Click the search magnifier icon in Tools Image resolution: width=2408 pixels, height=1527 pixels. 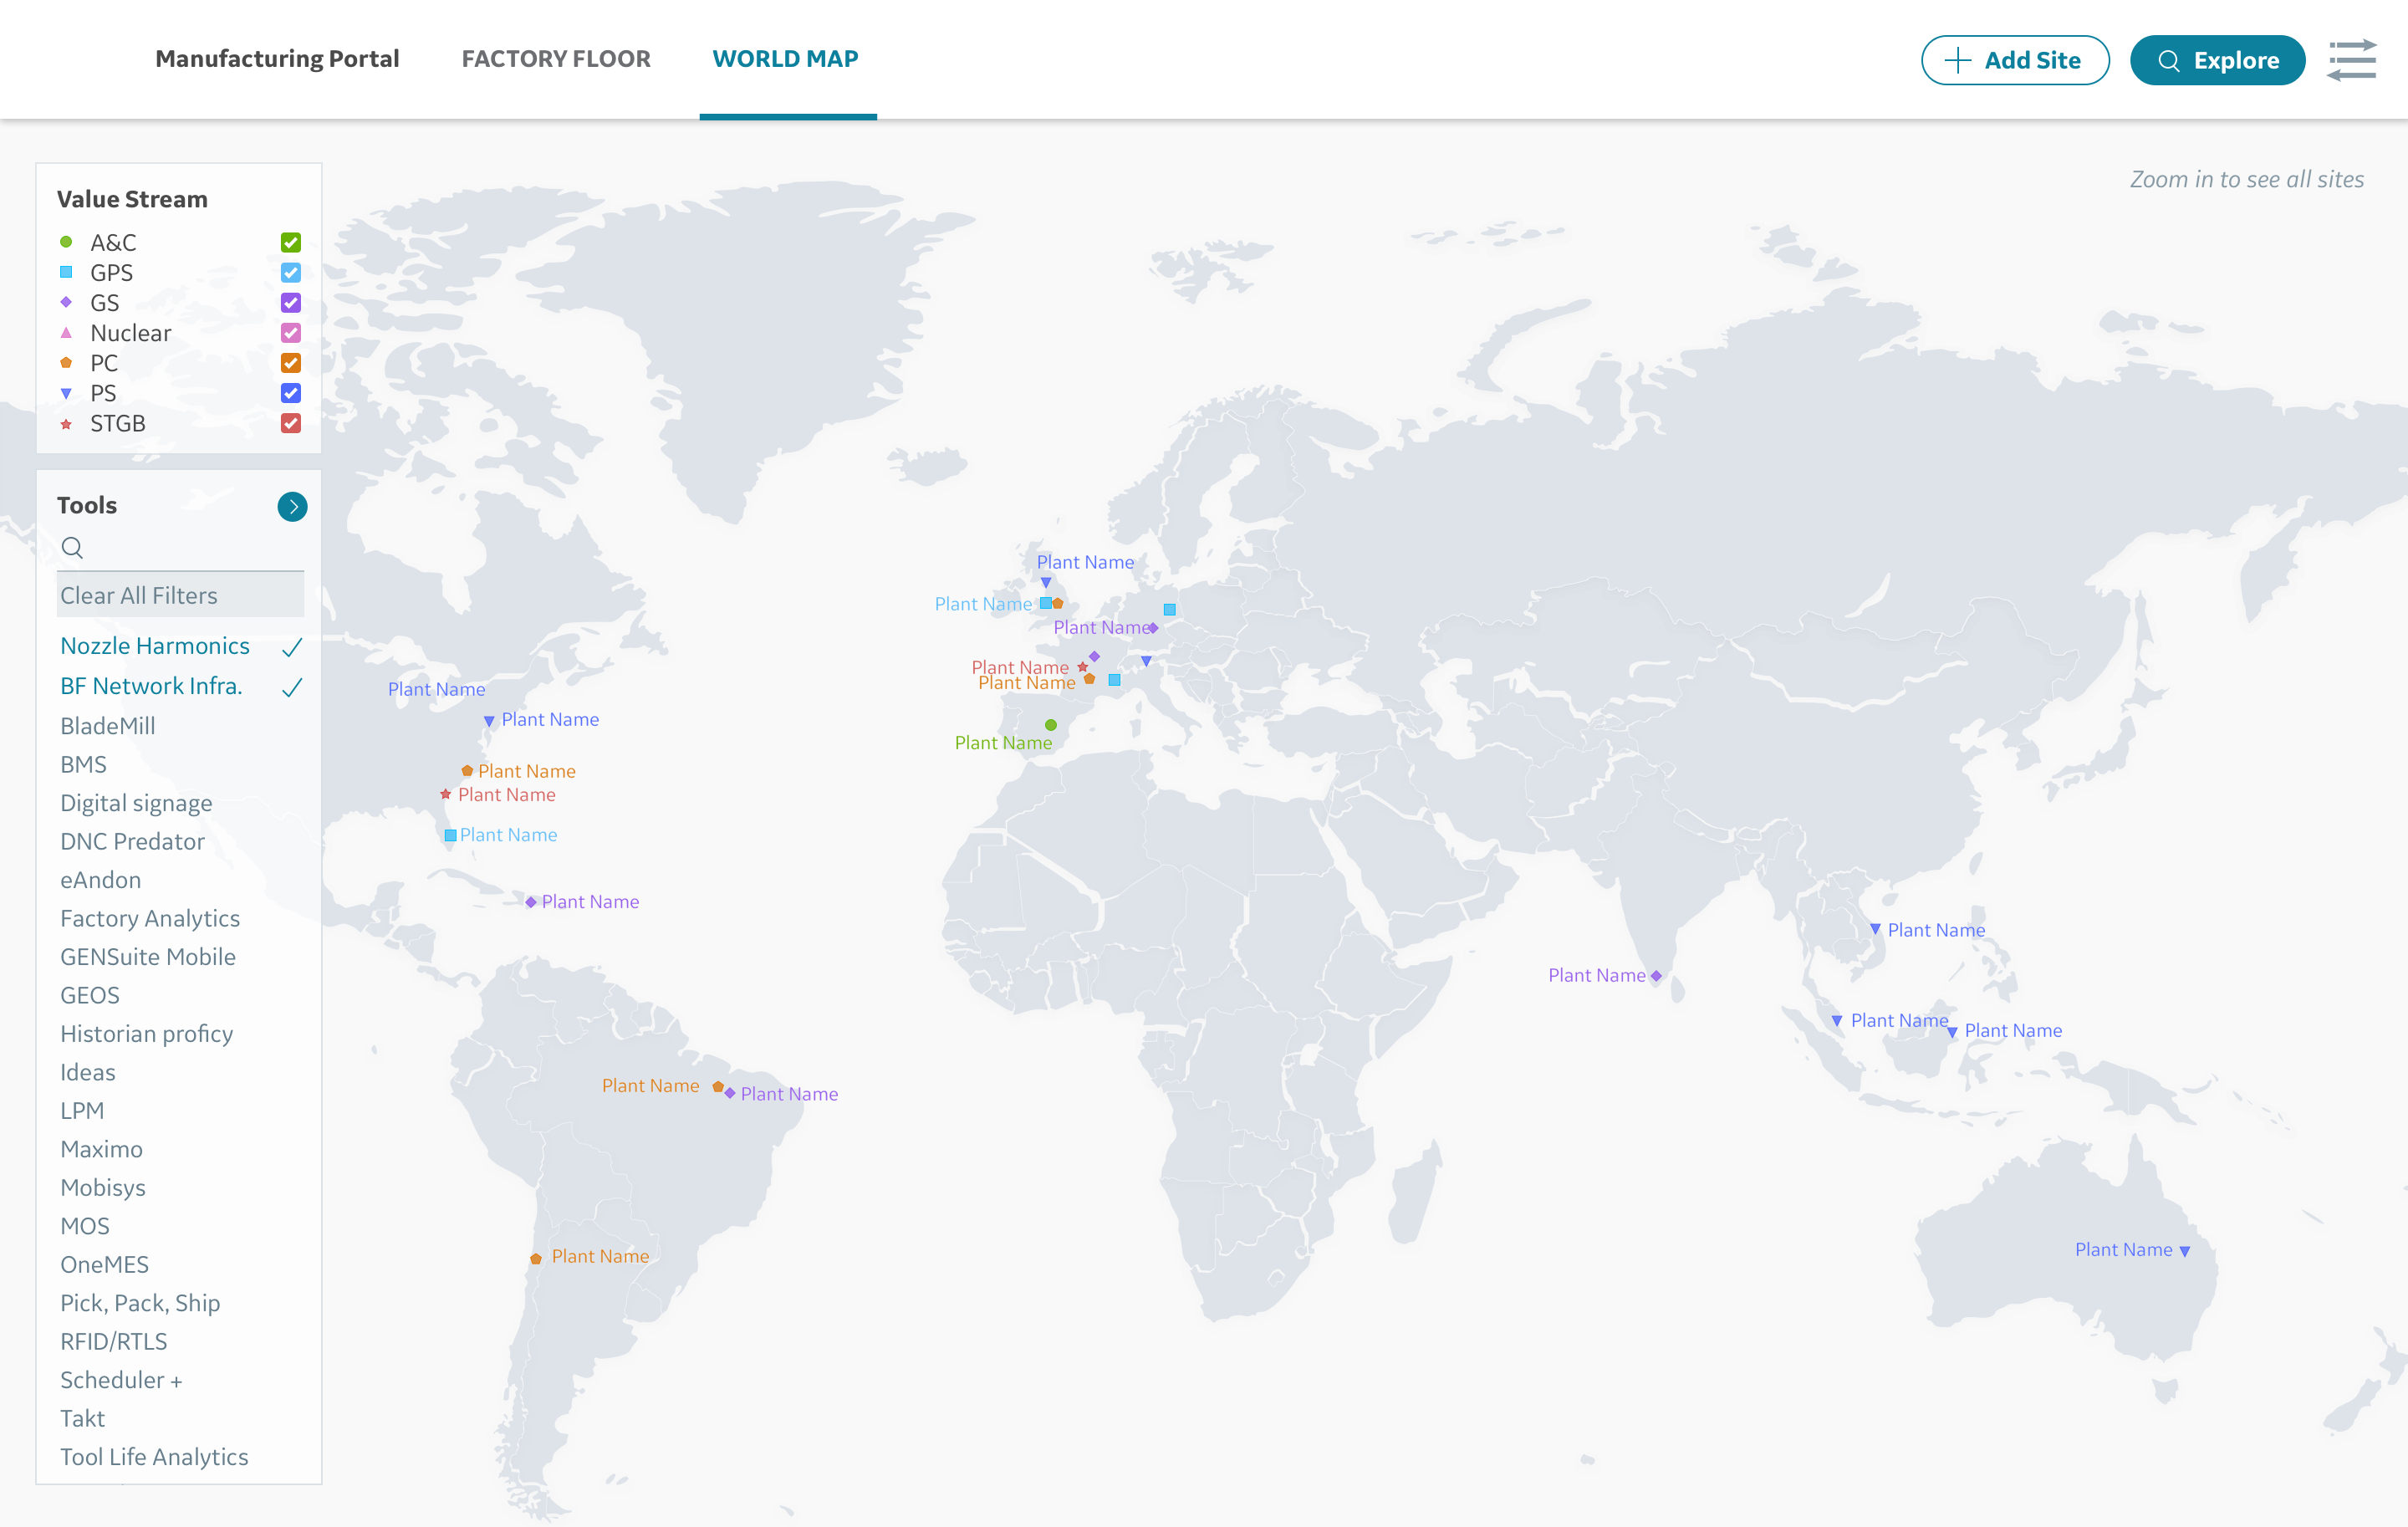[x=72, y=547]
